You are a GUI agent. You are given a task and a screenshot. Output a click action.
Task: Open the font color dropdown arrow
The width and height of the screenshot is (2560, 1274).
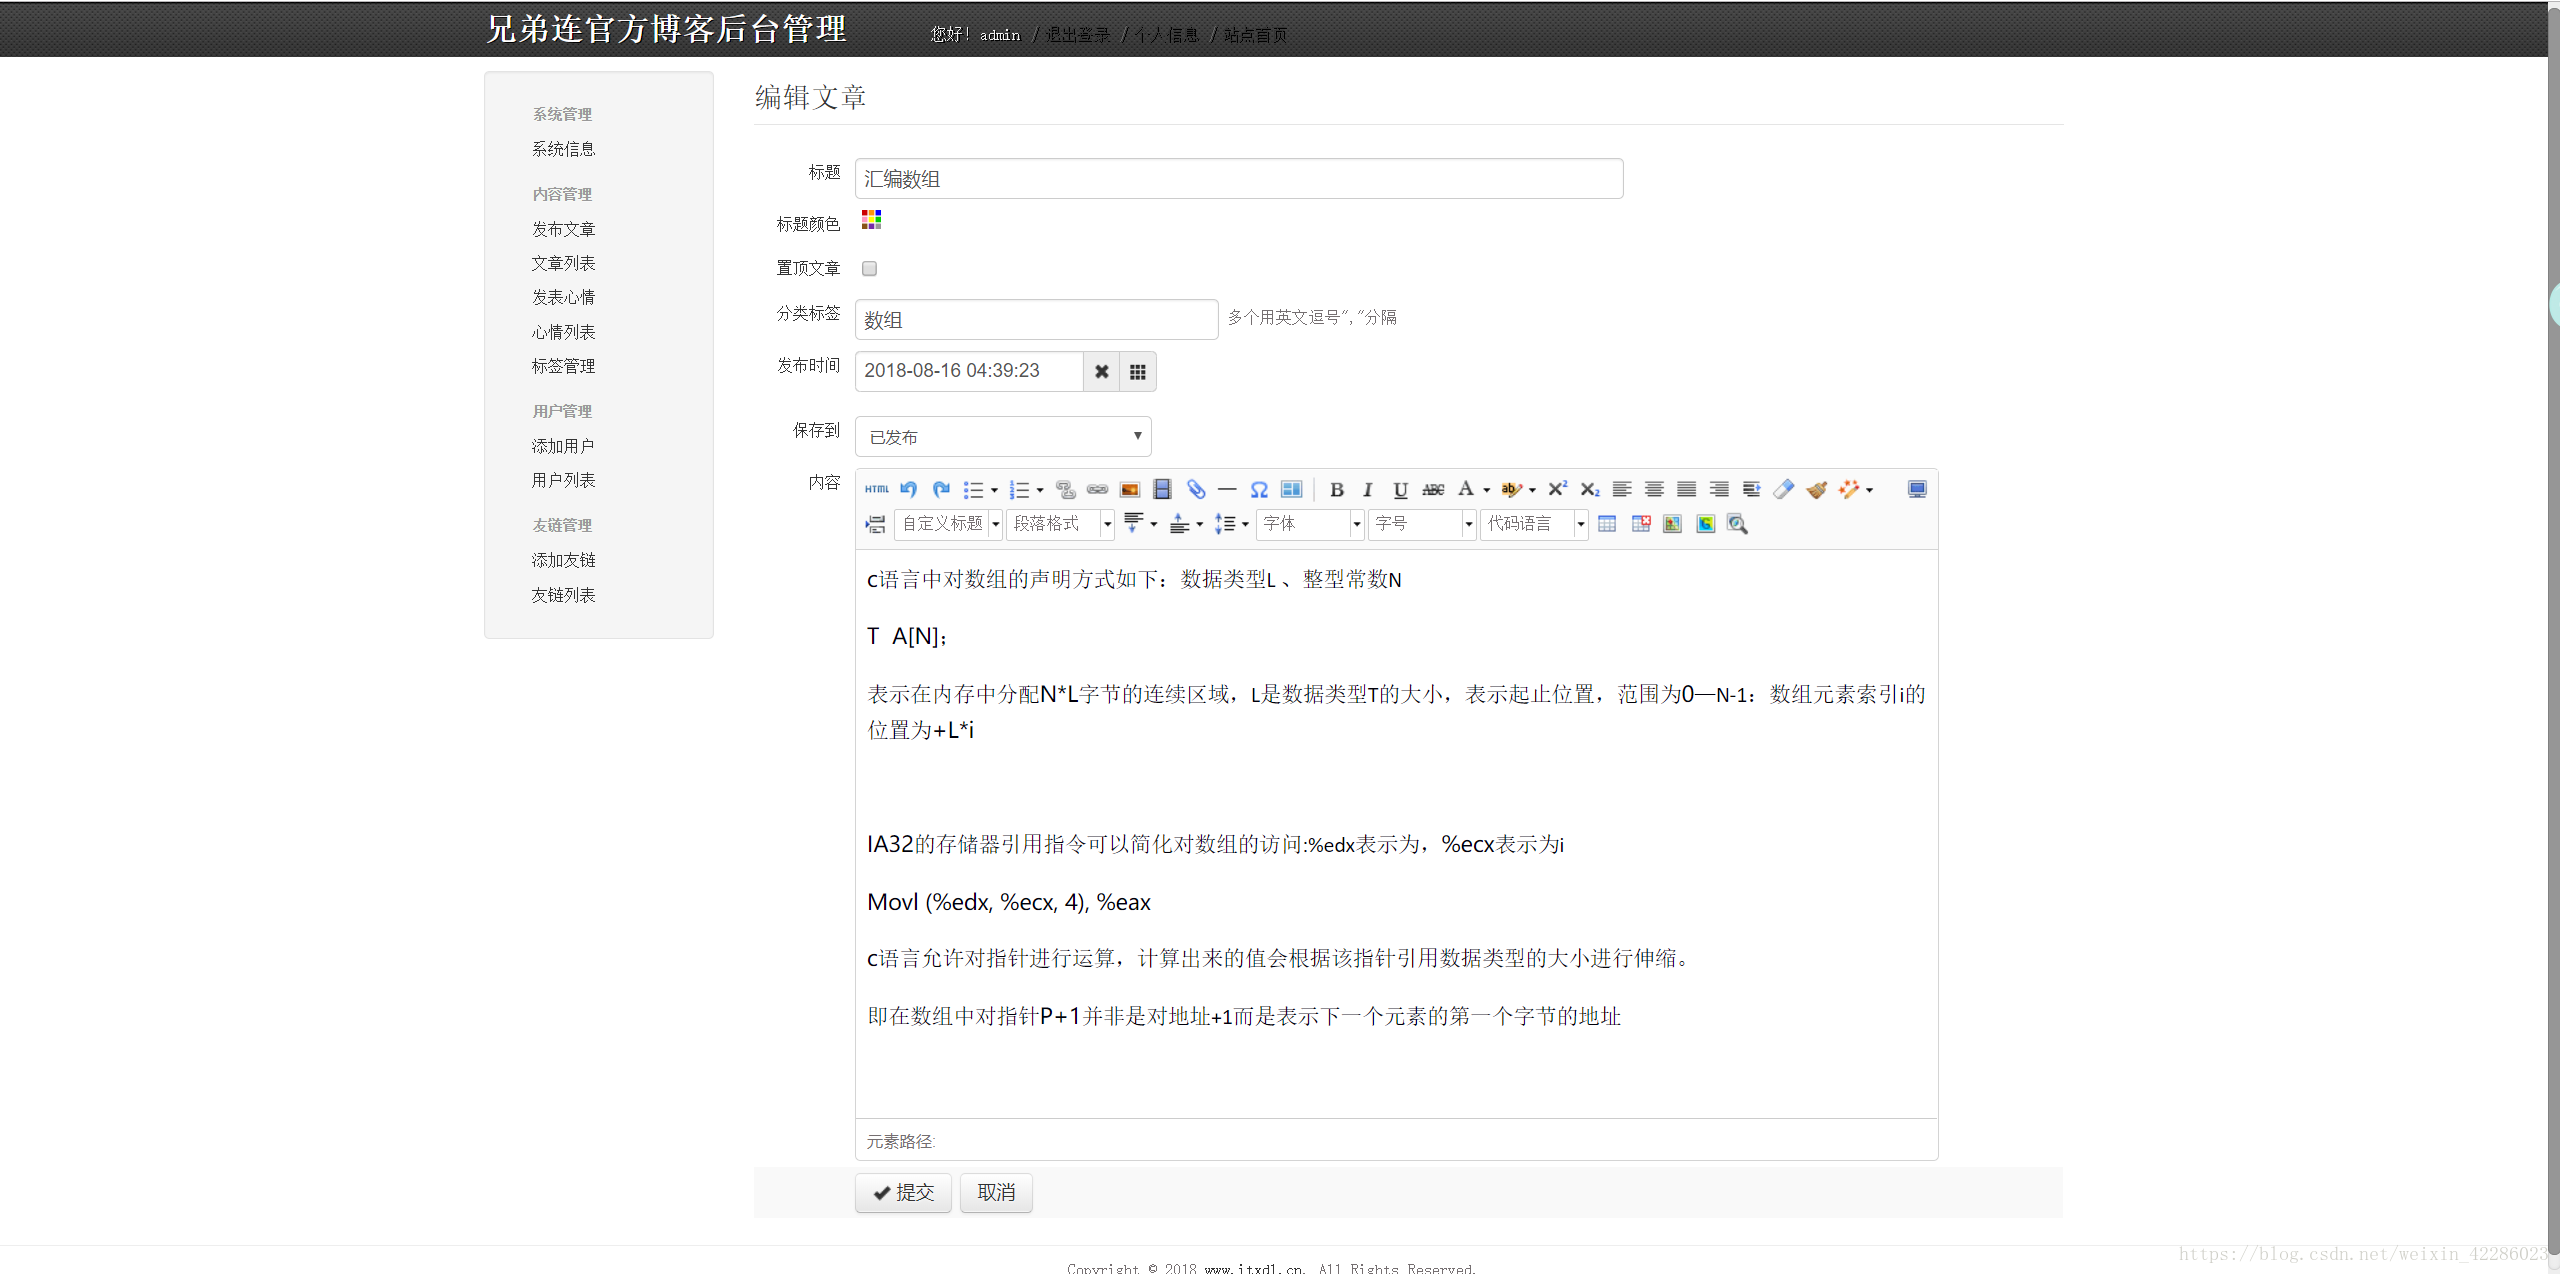(x=1487, y=490)
